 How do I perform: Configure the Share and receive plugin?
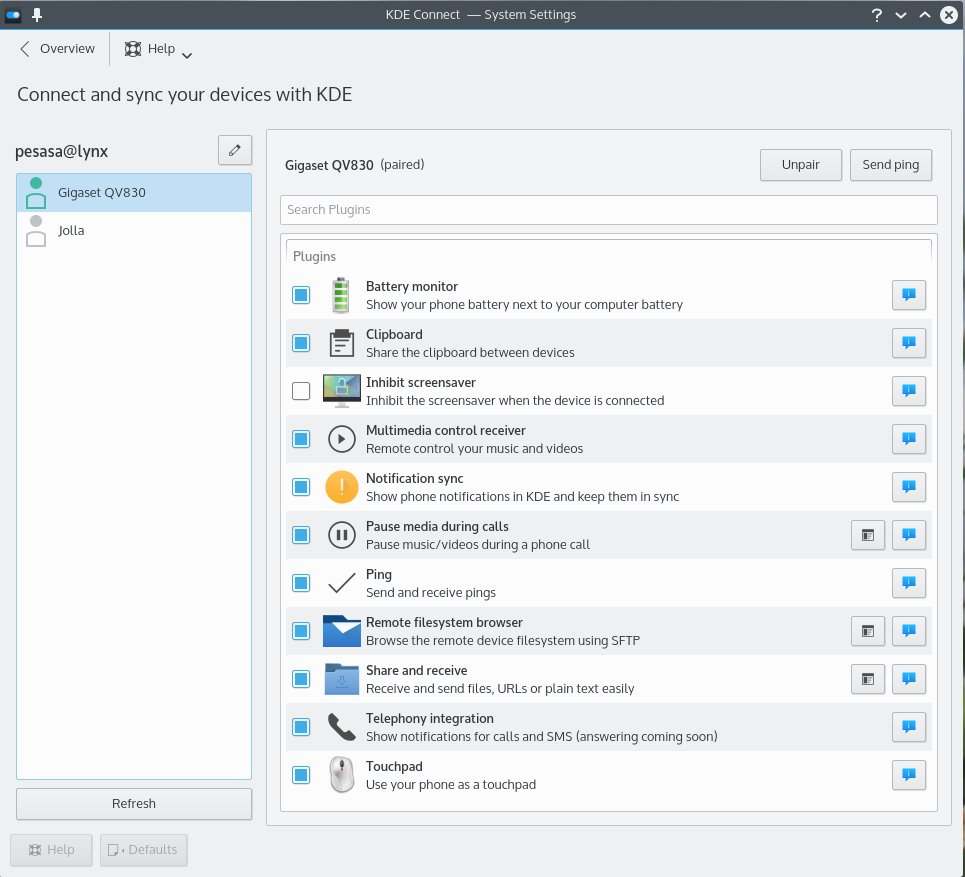(x=868, y=679)
